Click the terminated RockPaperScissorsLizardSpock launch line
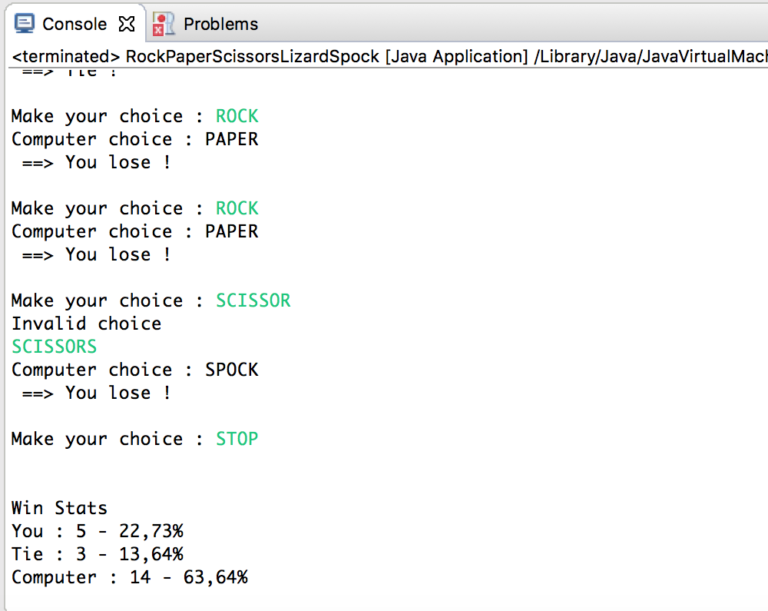 pyautogui.click(x=389, y=57)
